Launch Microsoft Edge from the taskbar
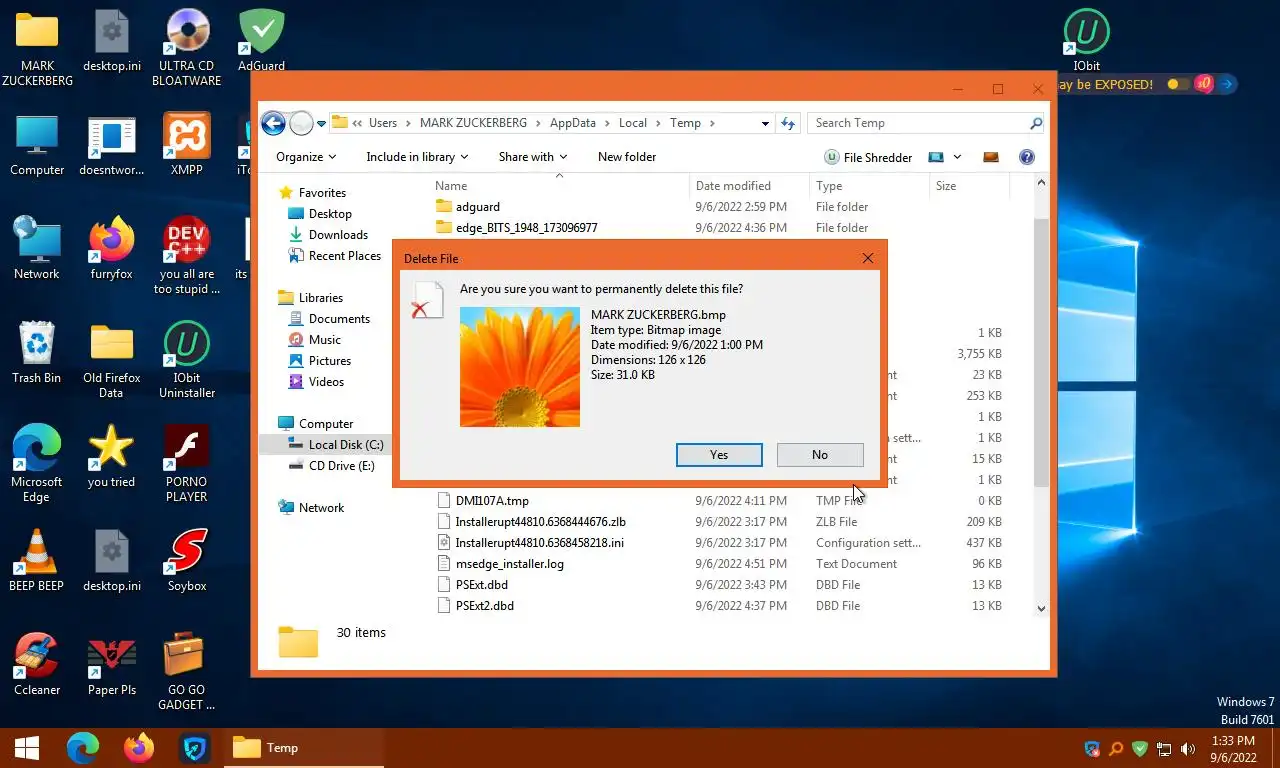The height and width of the screenshot is (768, 1280). click(x=83, y=748)
